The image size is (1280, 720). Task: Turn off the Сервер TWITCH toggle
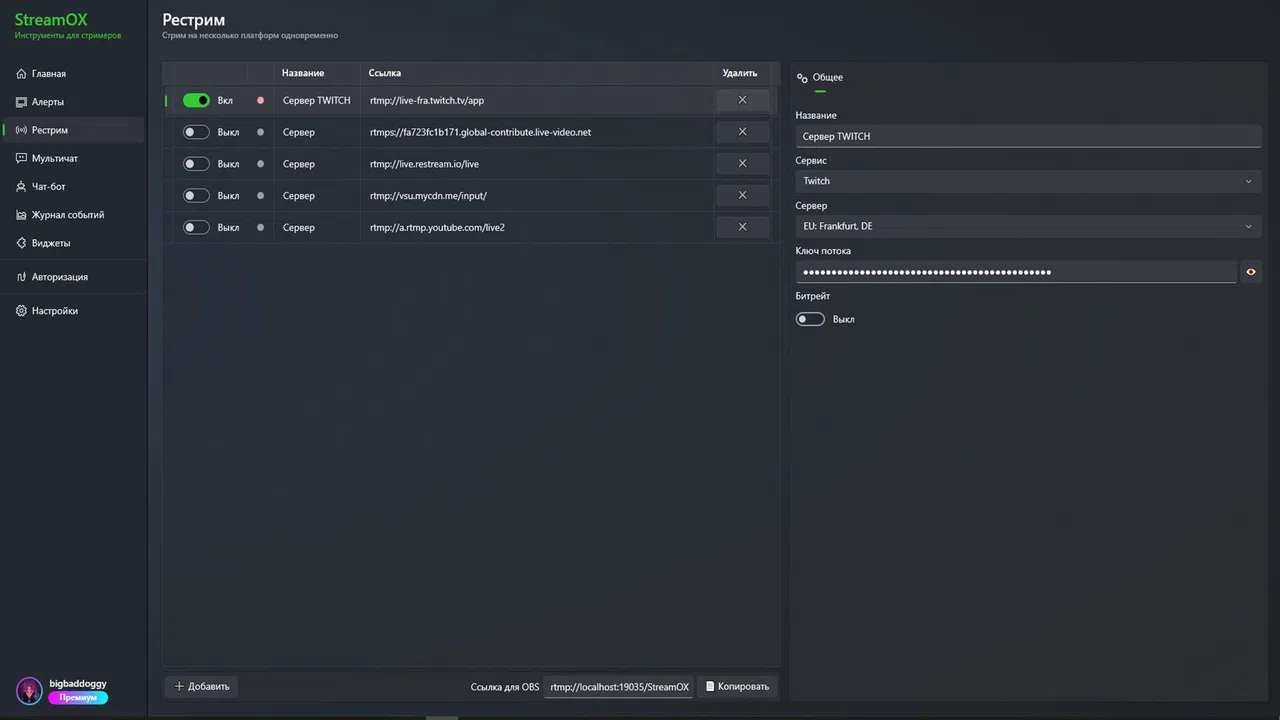pyautogui.click(x=196, y=100)
